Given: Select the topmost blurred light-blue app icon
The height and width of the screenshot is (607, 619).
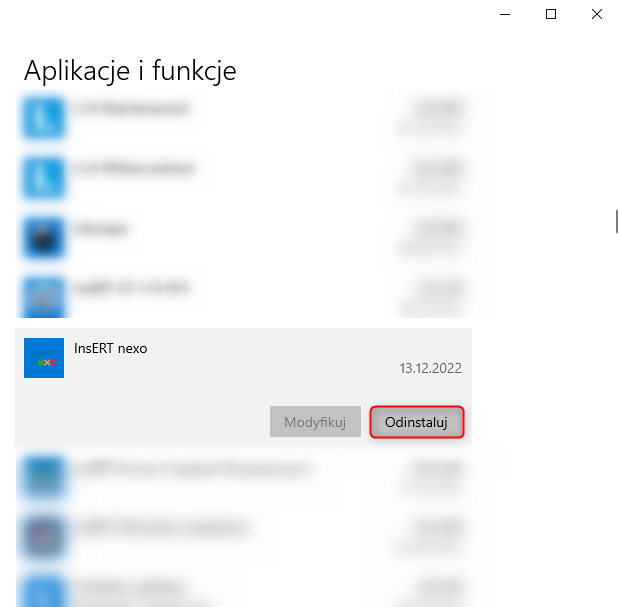Looking at the screenshot, I should pos(44,118).
